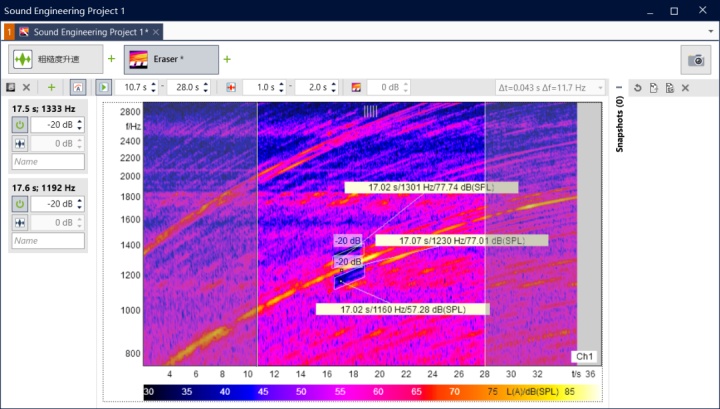This screenshot has width=720, height=409.
Task: Click the Name field of 1192 Hz region
Action: (48, 241)
